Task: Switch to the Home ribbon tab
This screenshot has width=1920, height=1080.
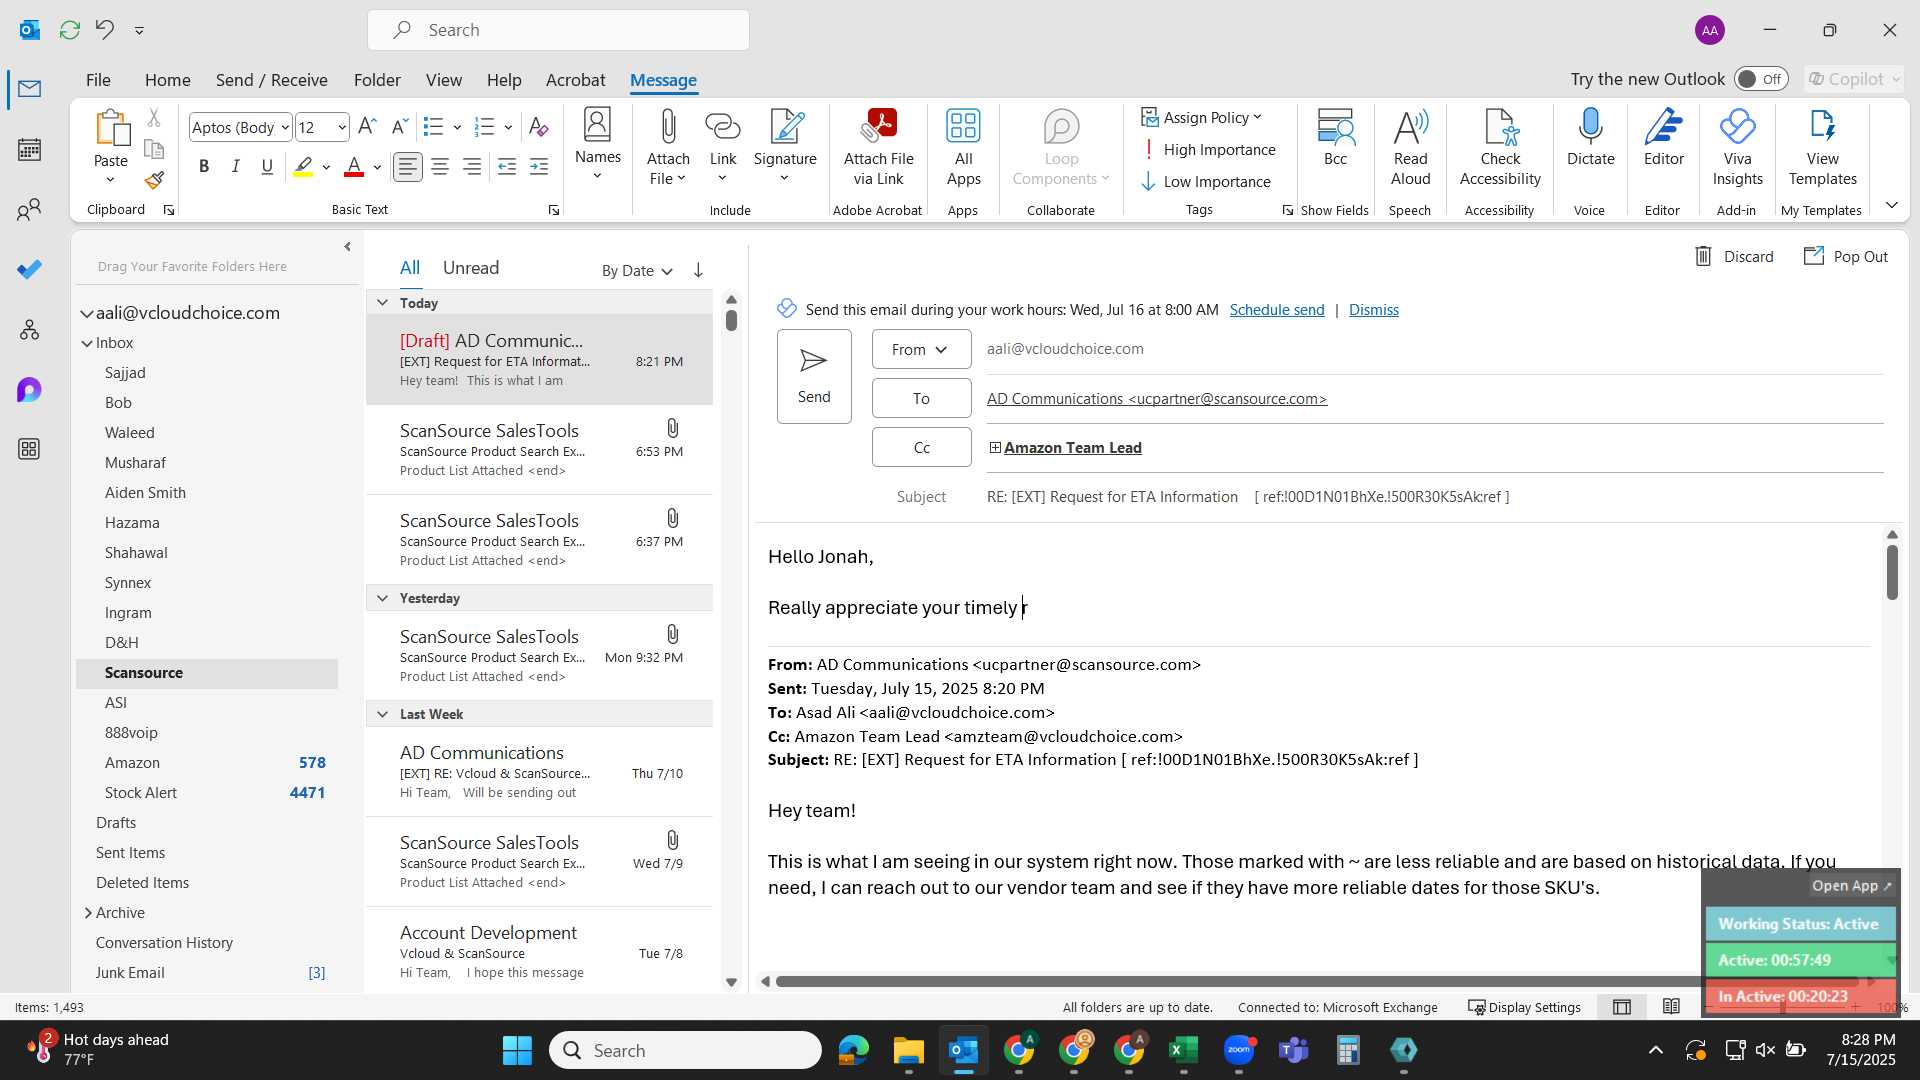Action: pos(167,80)
